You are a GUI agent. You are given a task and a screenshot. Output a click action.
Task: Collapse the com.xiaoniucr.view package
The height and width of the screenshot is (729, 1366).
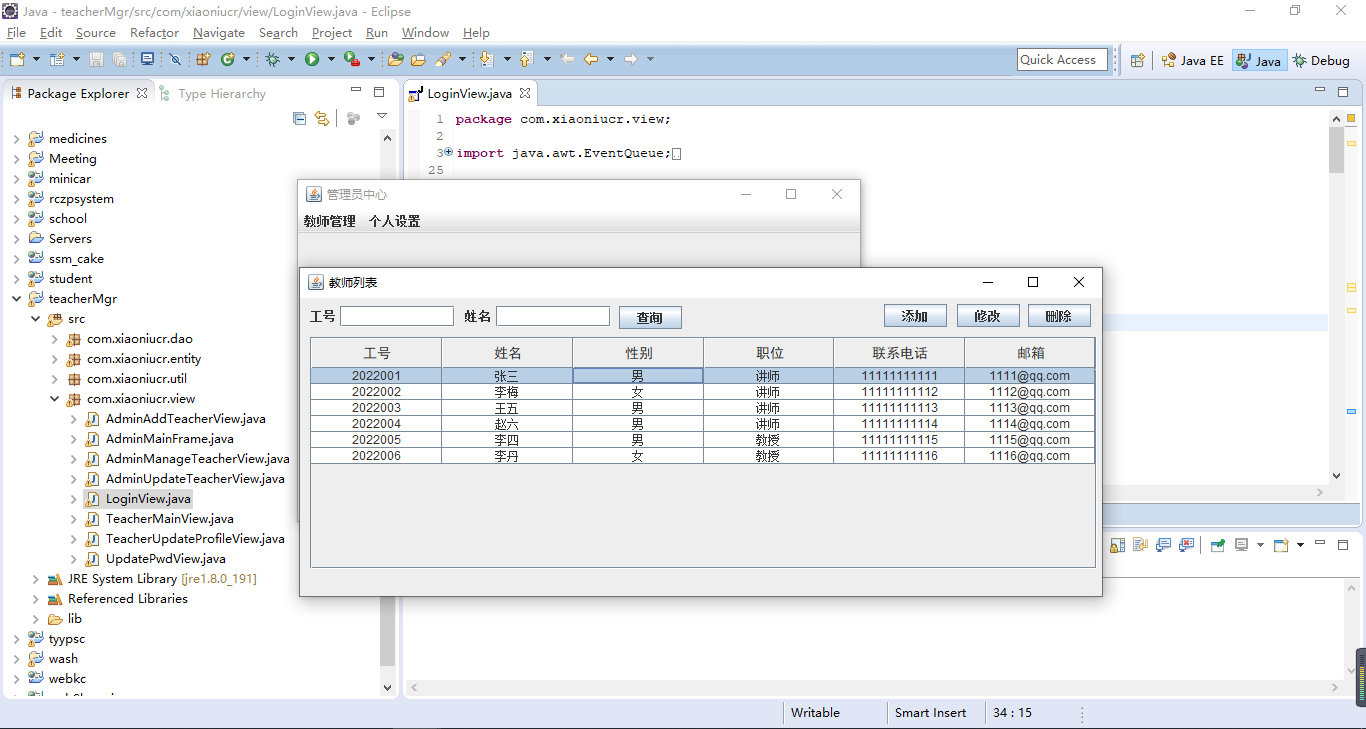tap(54, 399)
